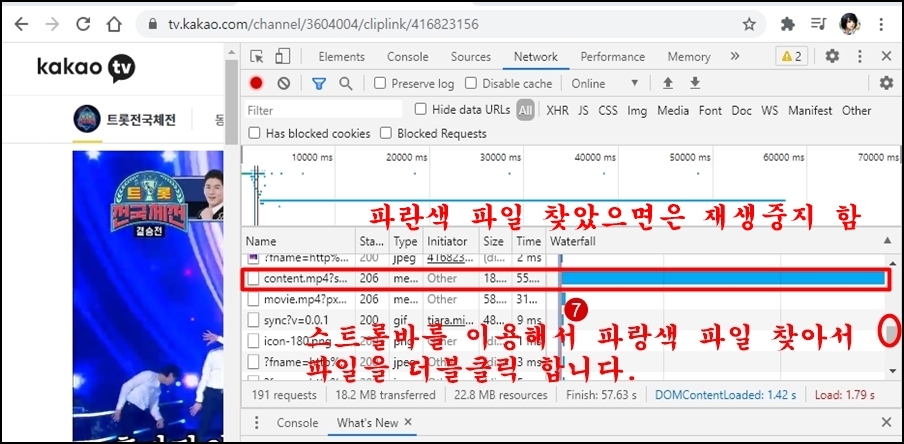The image size is (904, 444).
Task: Switch to the Performance tab
Action: [x=613, y=57]
